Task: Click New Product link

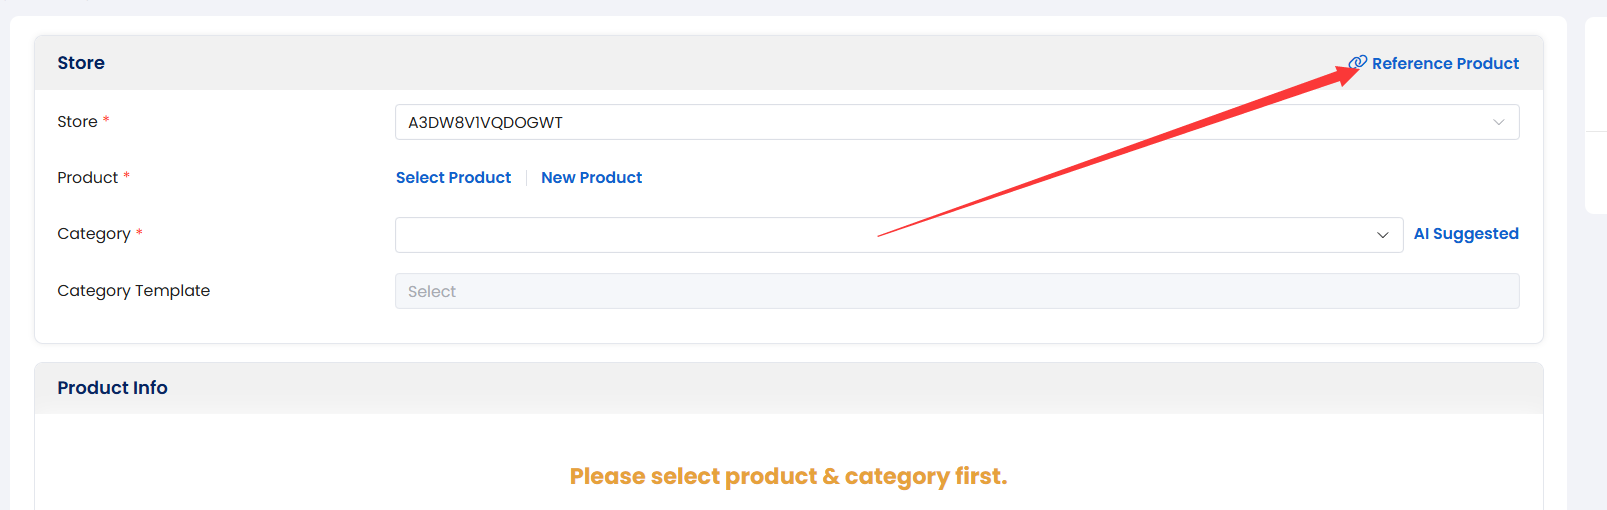Action: pos(592,177)
